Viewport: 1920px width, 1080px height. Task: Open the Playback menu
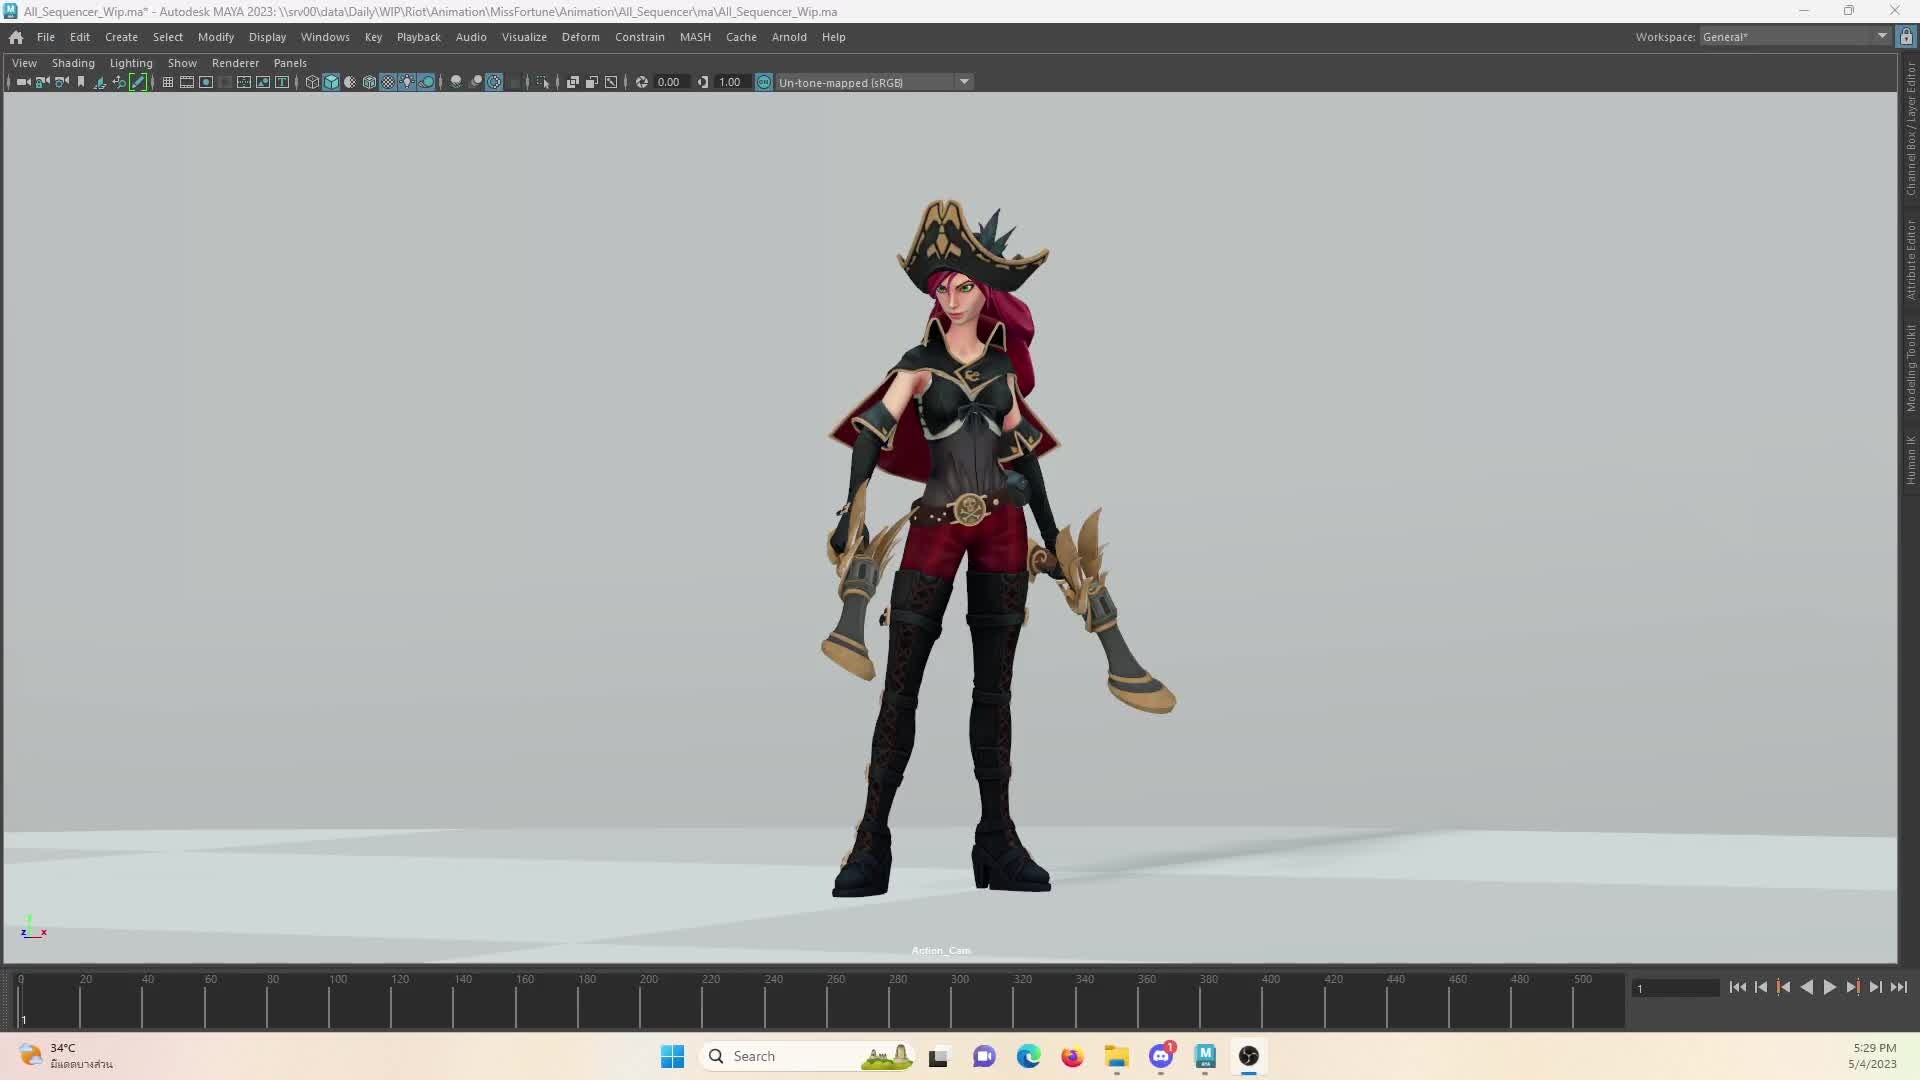418,37
